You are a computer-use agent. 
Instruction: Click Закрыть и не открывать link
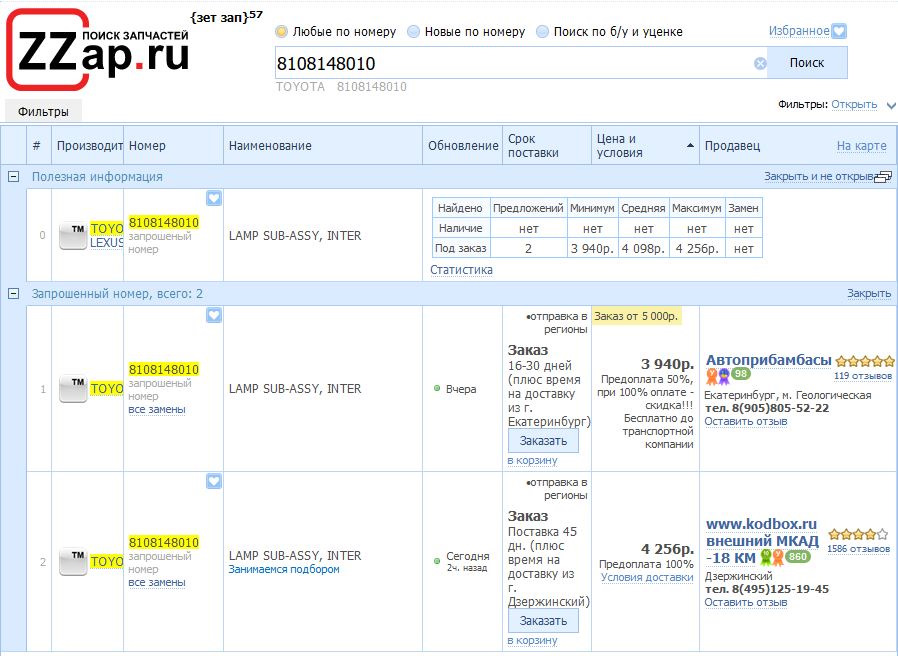click(x=819, y=176)
